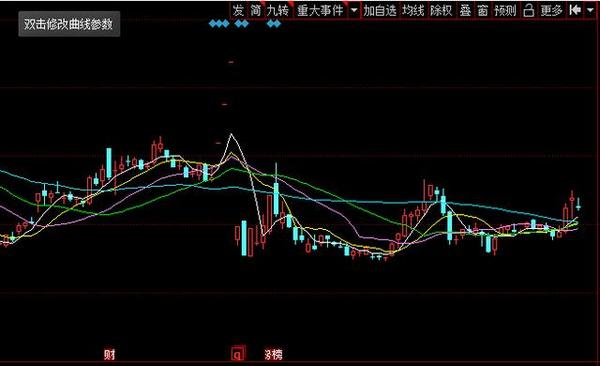Screen dimensions: 600x366
Task: Click the 窗 window button
Action: (x=483, y=10)
